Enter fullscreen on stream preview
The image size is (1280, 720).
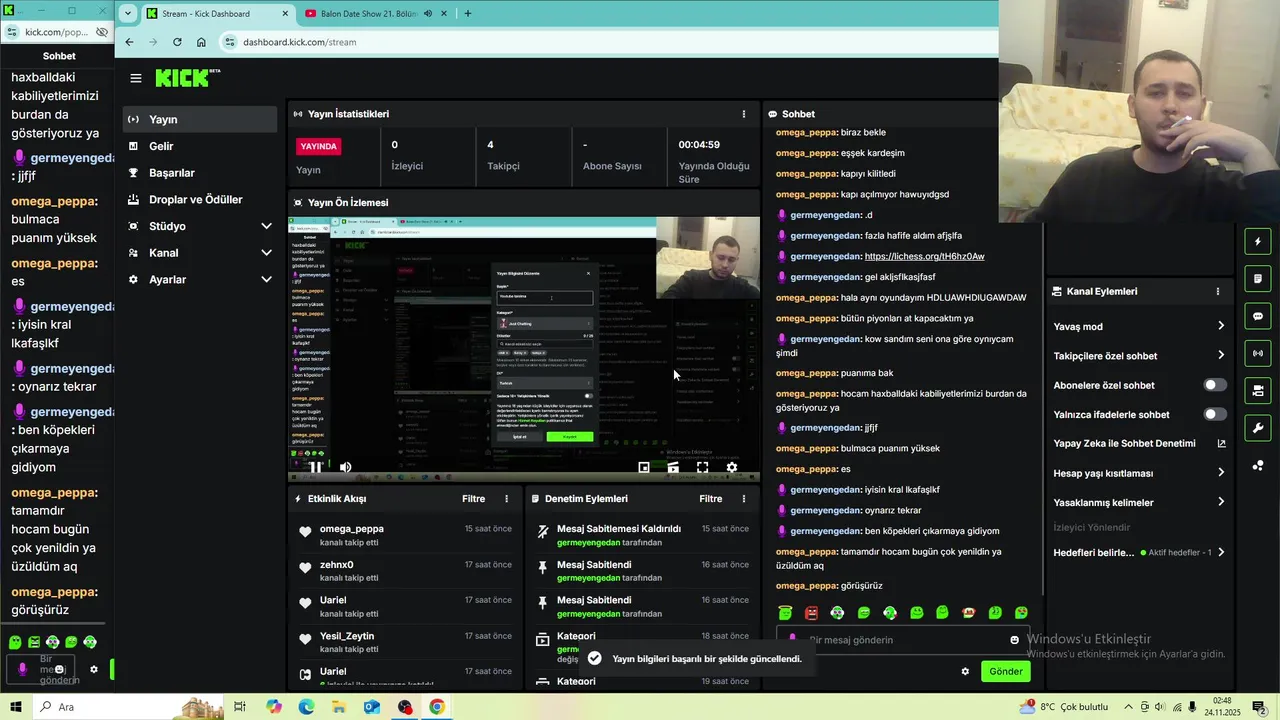703,467
